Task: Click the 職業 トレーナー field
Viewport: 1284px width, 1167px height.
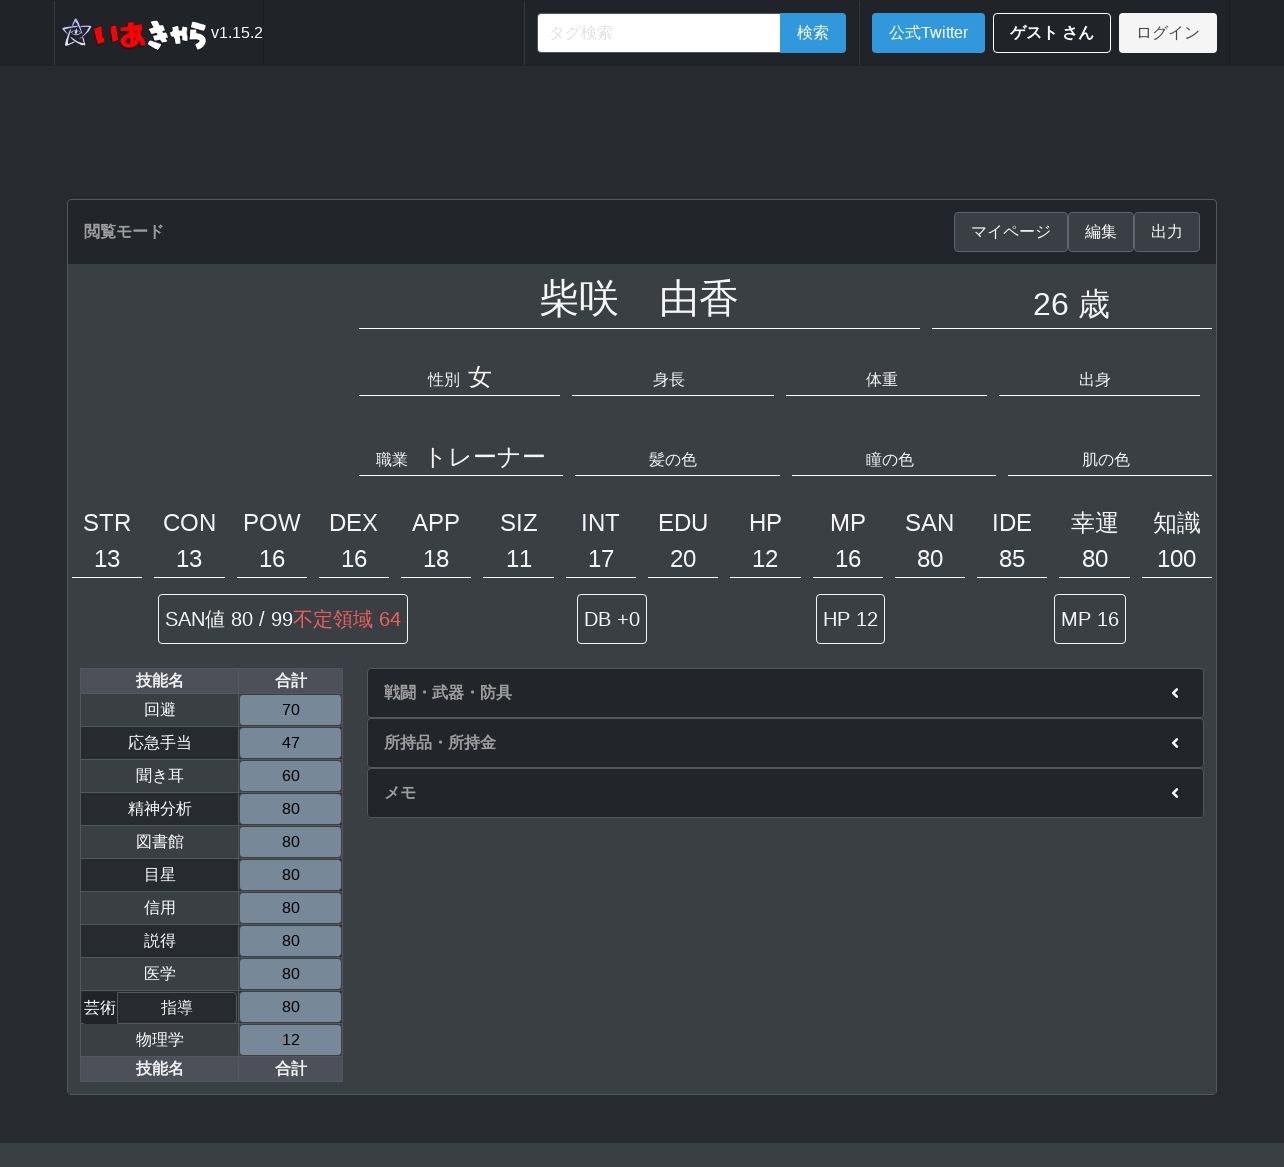Action: pos(461,457)
